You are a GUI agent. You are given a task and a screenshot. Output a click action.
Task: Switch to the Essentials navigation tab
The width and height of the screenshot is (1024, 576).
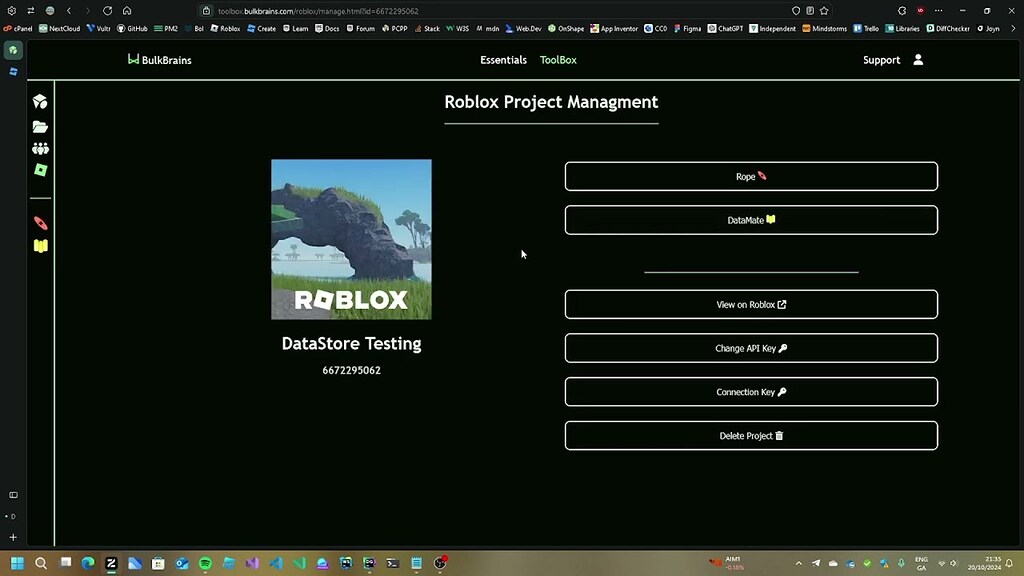click(503, 60)
